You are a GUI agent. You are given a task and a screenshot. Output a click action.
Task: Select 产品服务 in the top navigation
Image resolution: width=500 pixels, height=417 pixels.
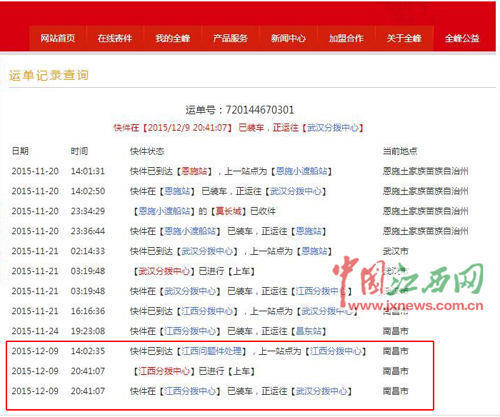tap(230, 38)
